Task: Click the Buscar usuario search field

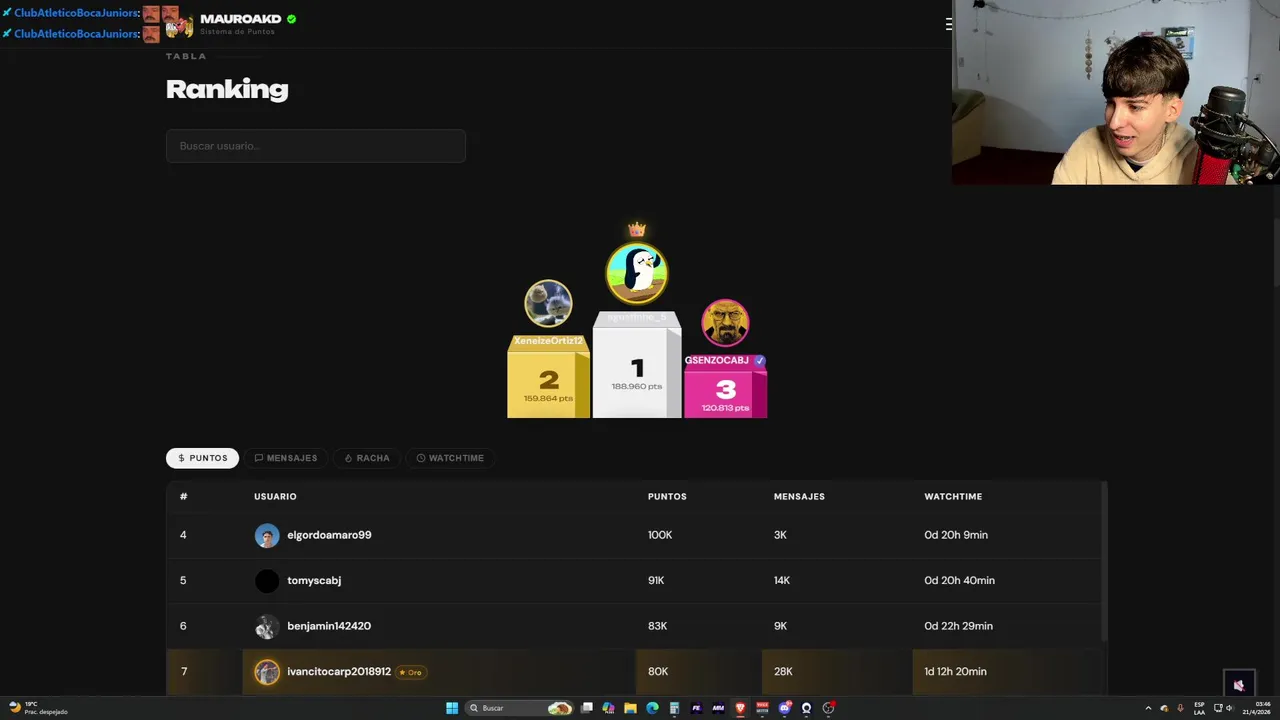Action: 316,146
